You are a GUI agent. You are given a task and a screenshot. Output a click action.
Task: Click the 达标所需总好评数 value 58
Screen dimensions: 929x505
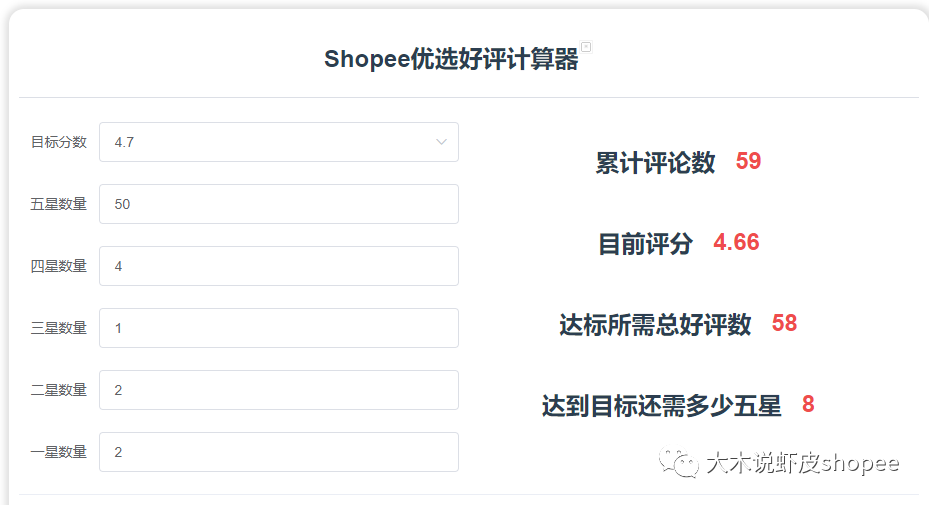pos(784,324)
